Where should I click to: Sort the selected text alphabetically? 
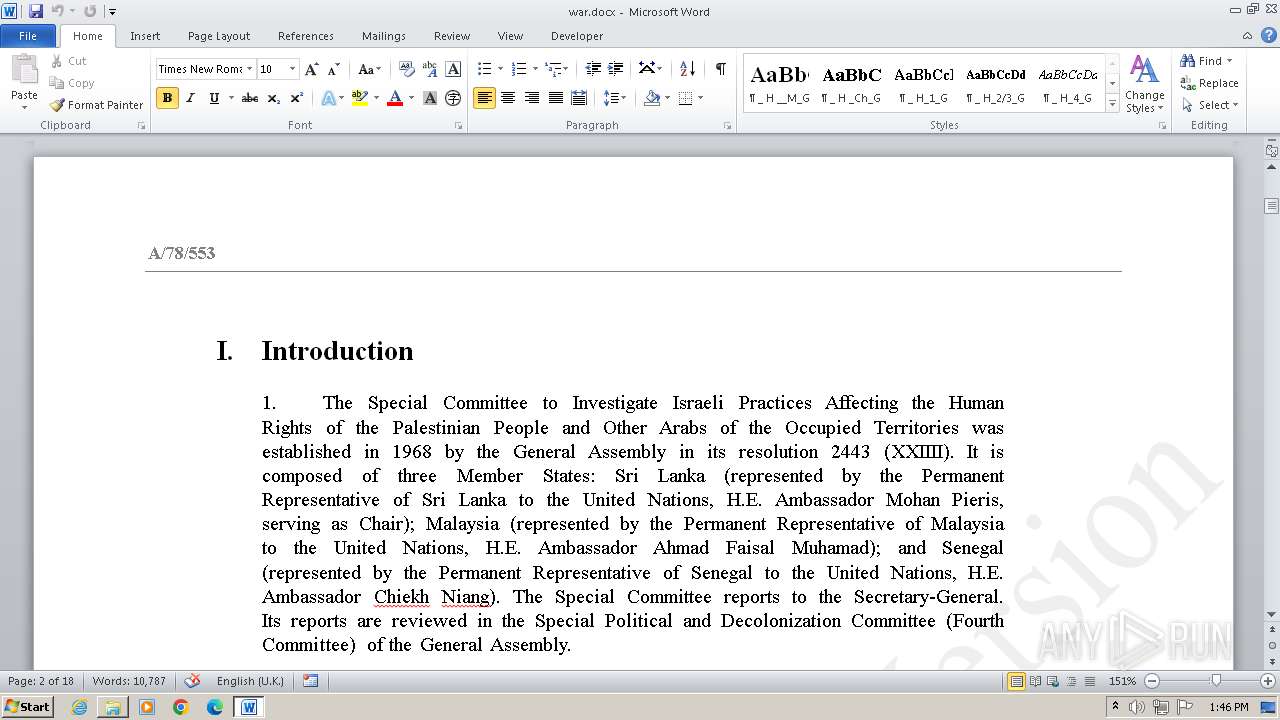click(687, 69)
